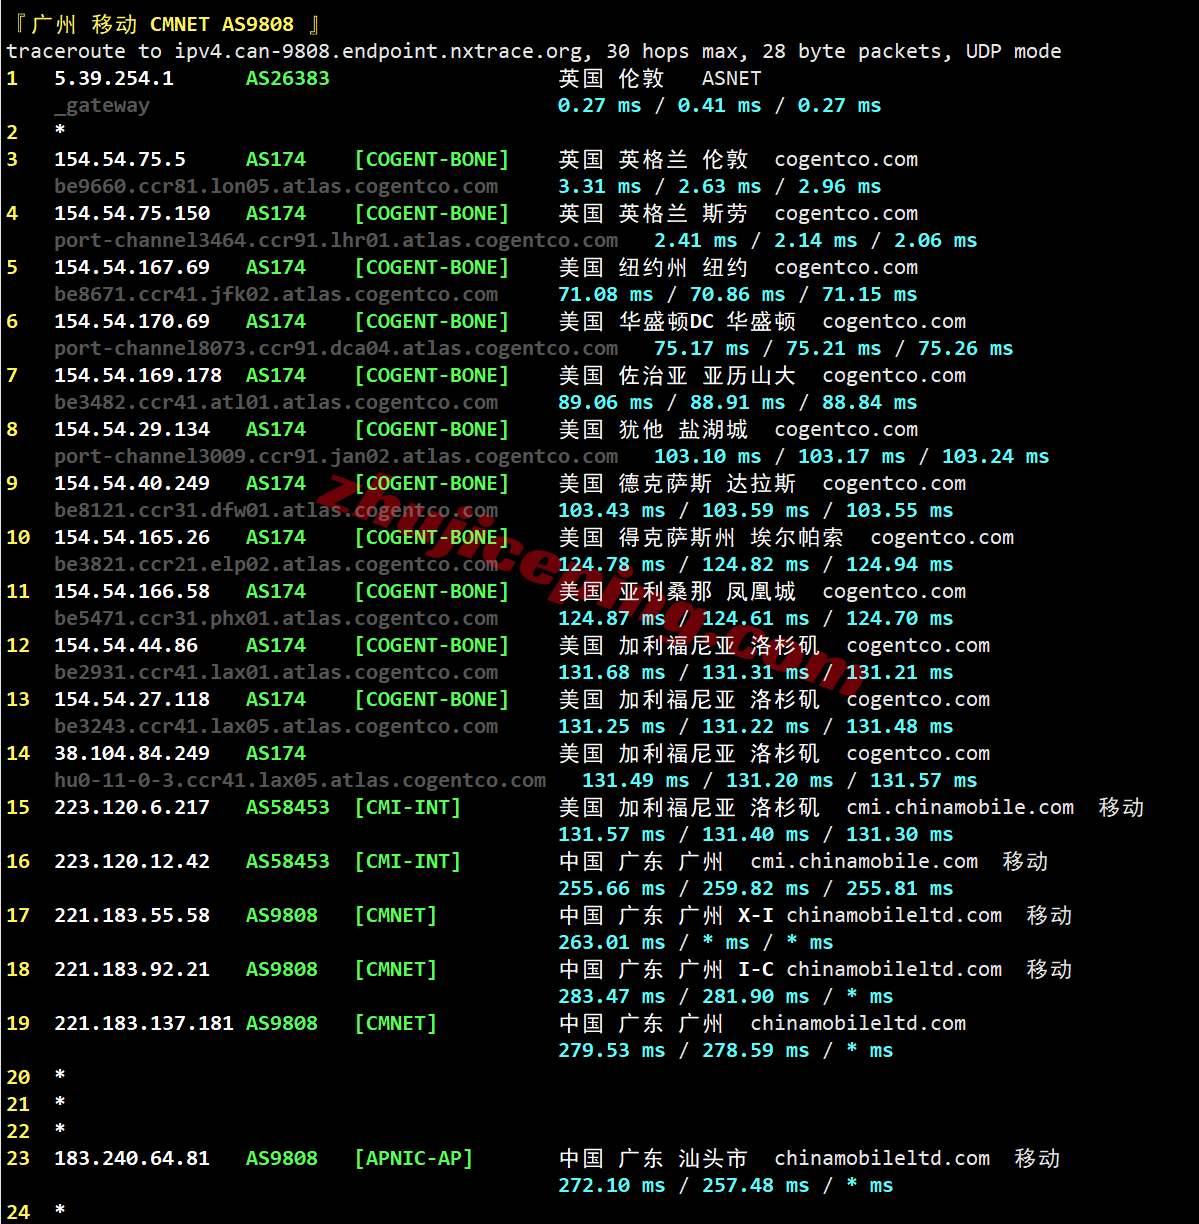Click hostname be5471.ccr31.phx01.atlas.cogentco.com

pyautogui.click(x=276, y=619)
